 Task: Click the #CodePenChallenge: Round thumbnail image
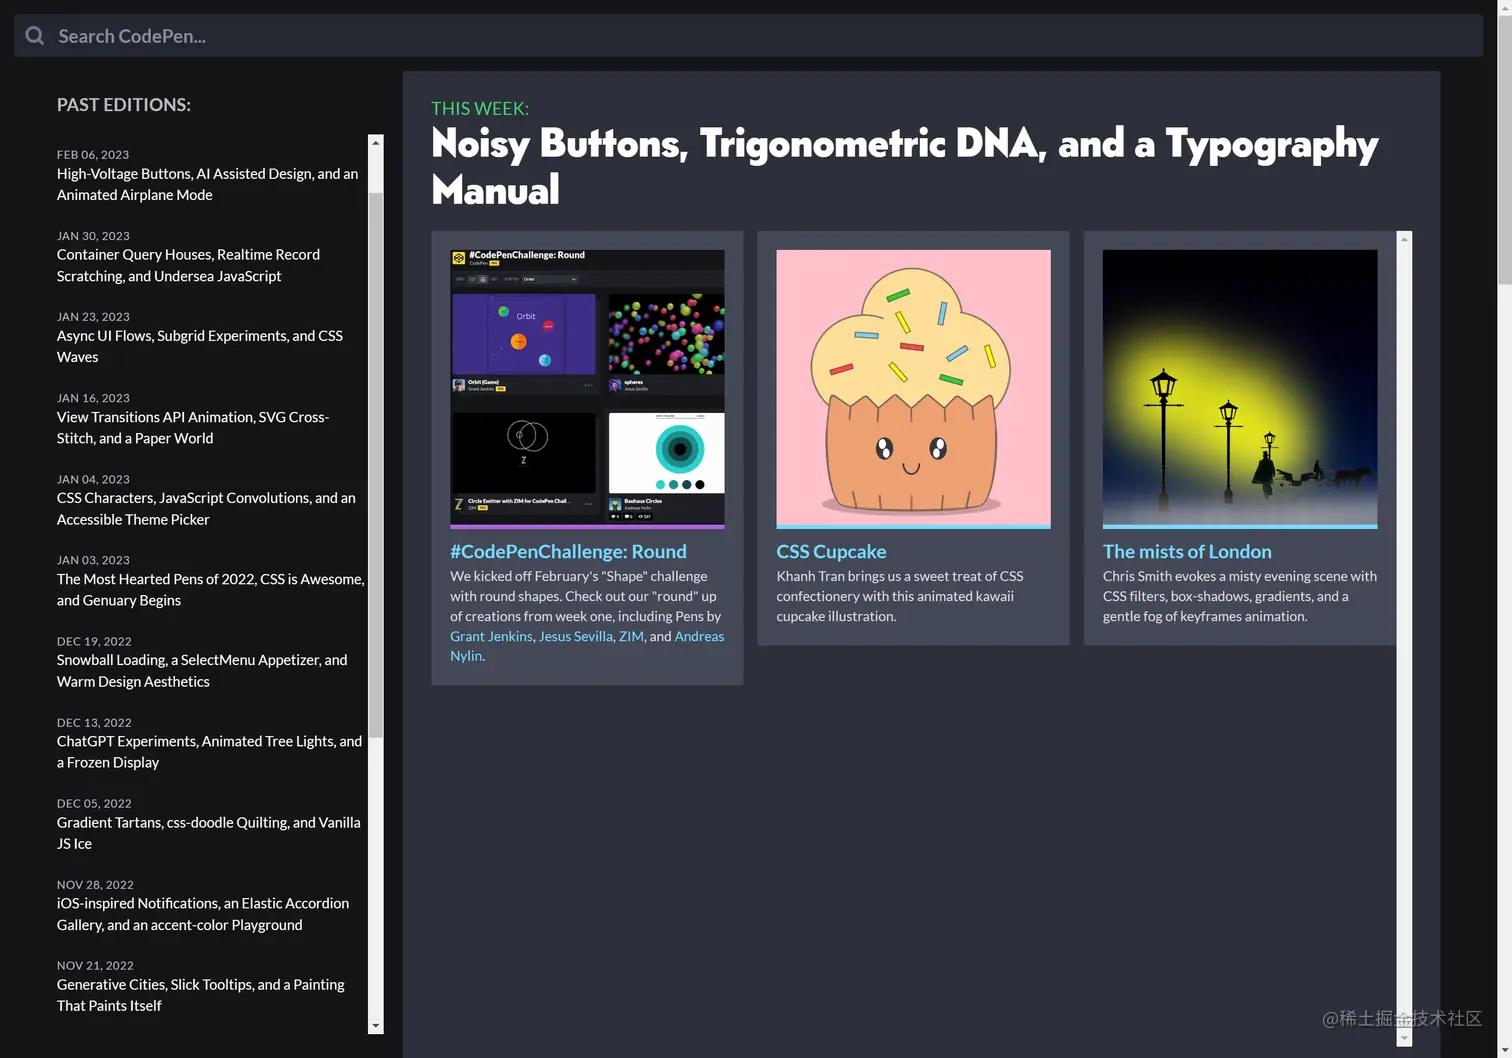point(587,388)
